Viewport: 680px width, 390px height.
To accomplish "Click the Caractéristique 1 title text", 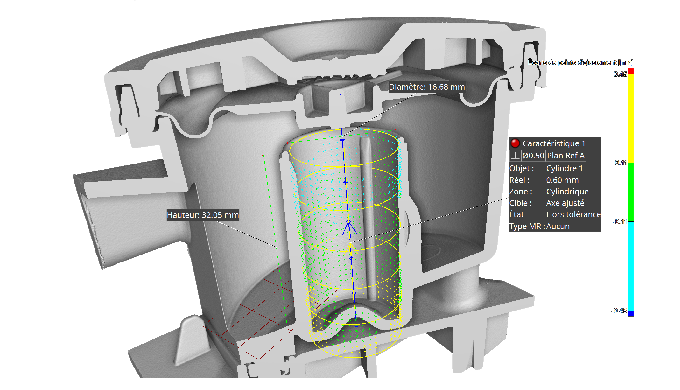I will tap(553, 143).
